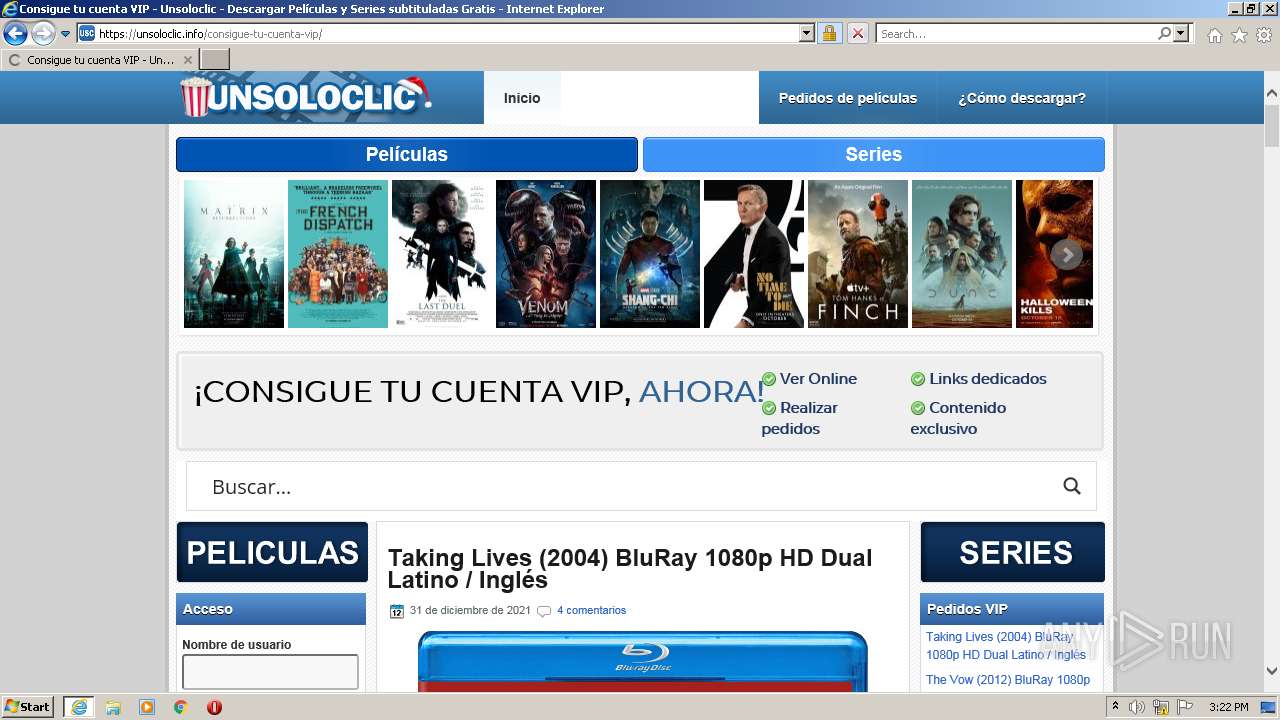Click the green check beside Realizar pedidos
Viewport: 1280px width, 720px height.
(769, 408)
